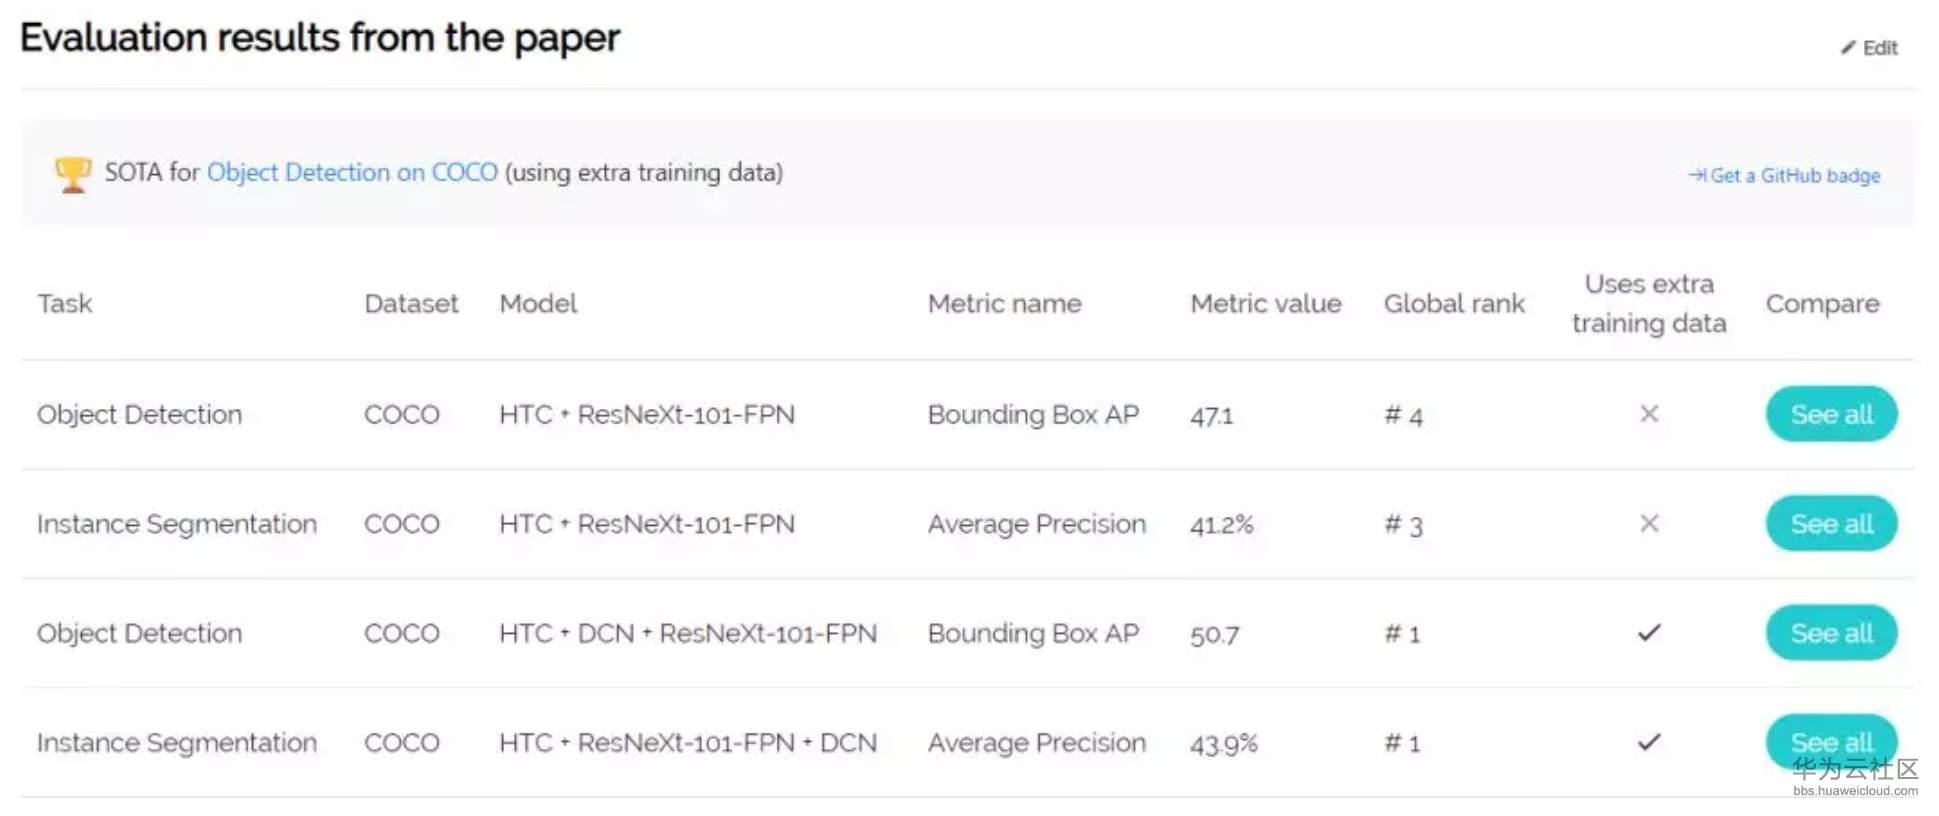Screen dimensions: 1939x816
Task: Click the X mark in the 47.1 row
Action: click(1649, 414)
